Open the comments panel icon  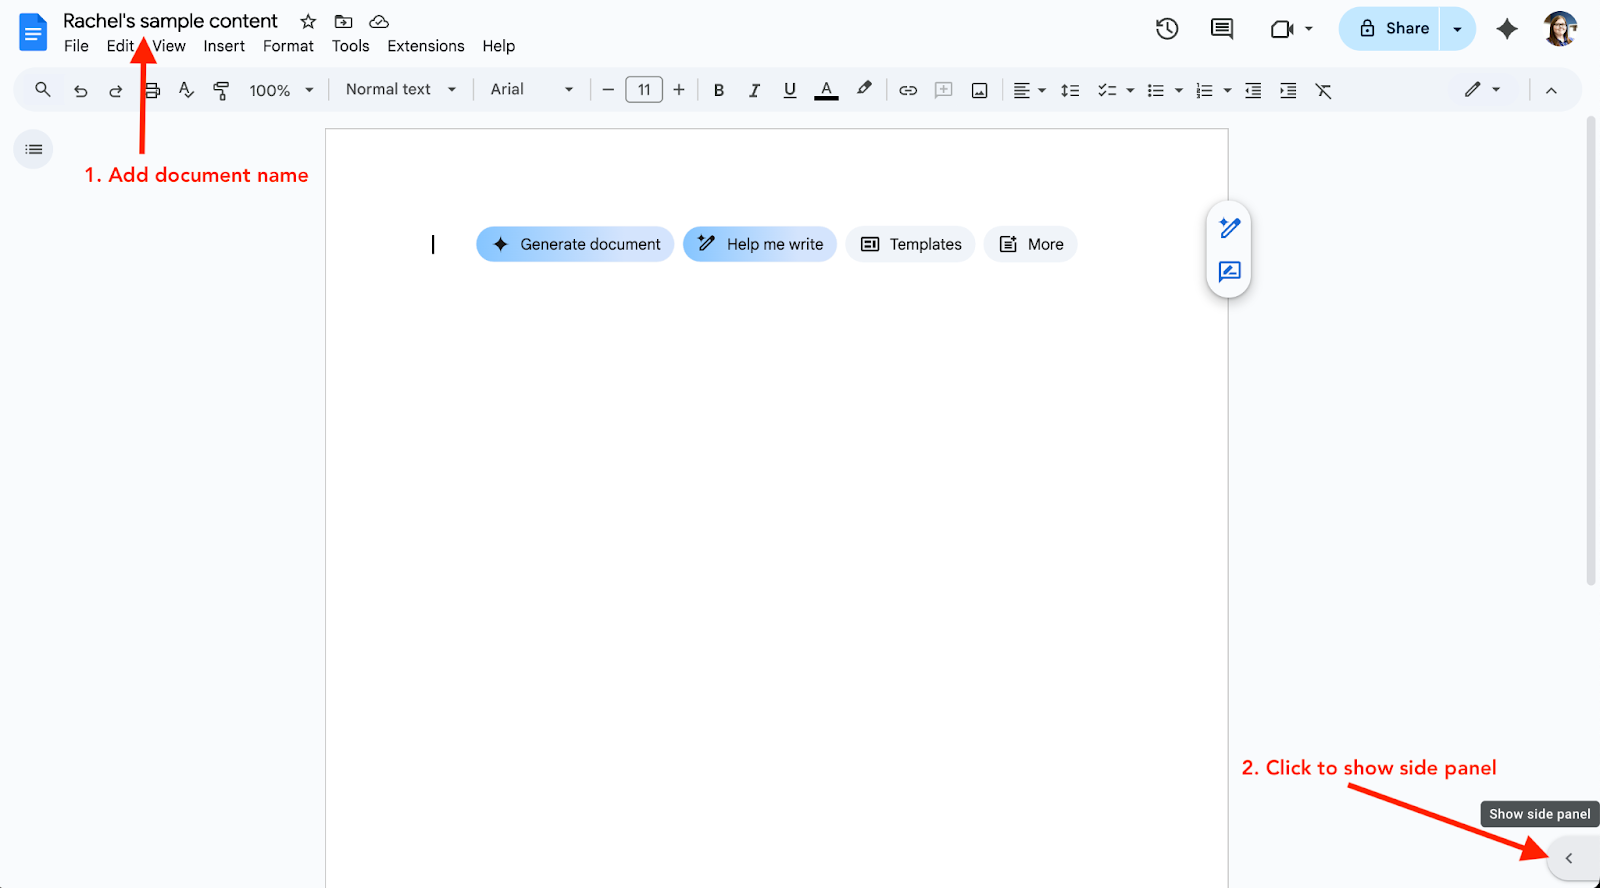pos(1221,29)
